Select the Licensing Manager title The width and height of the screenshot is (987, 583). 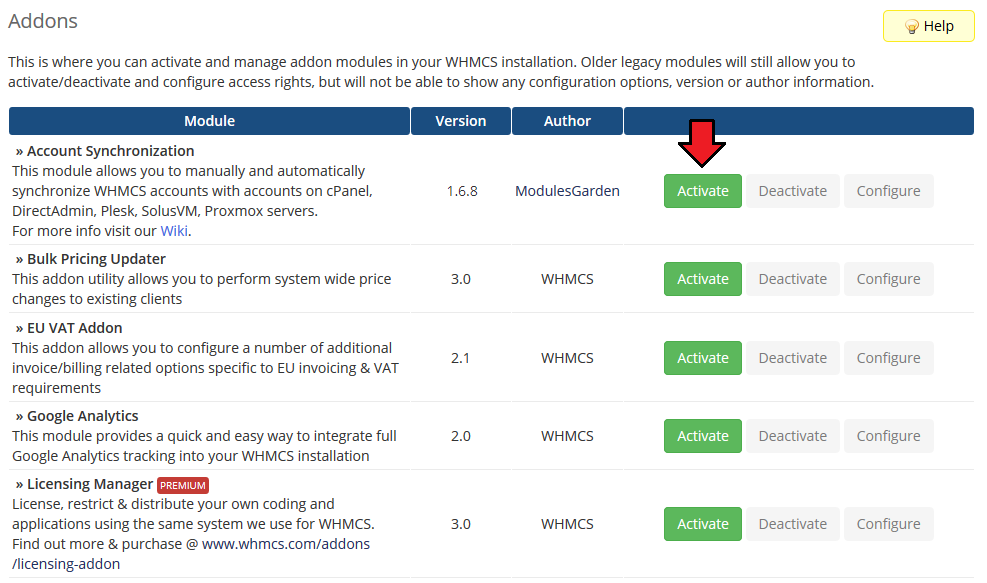point(90,484)
